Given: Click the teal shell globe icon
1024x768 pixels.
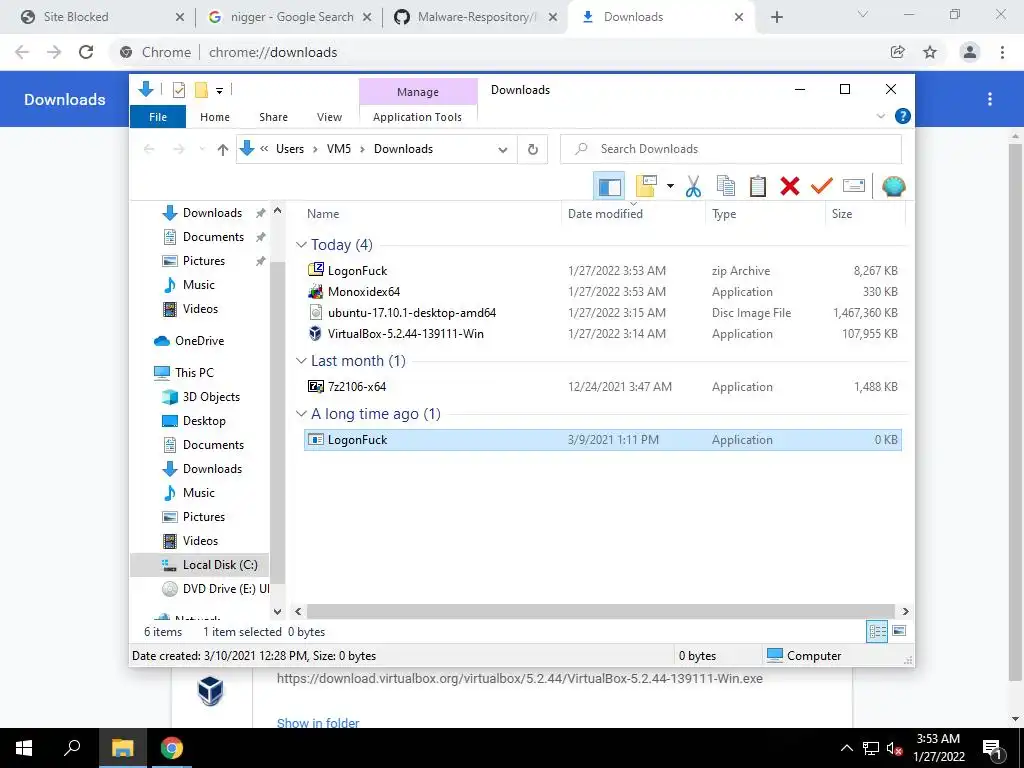Looking at the screenshot, I should click(893, 187).
